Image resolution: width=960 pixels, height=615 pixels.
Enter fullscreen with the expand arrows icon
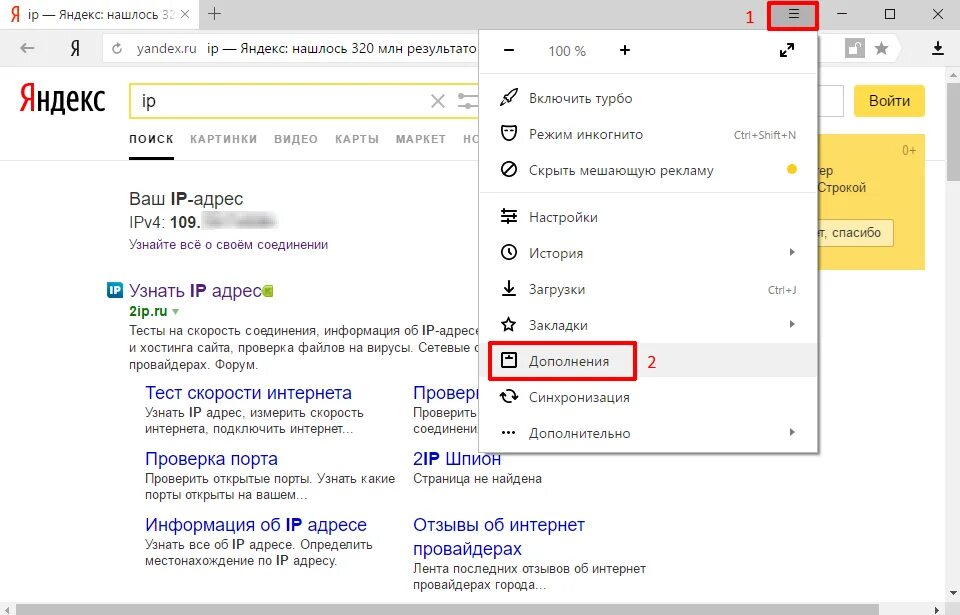tap(787, 50)
